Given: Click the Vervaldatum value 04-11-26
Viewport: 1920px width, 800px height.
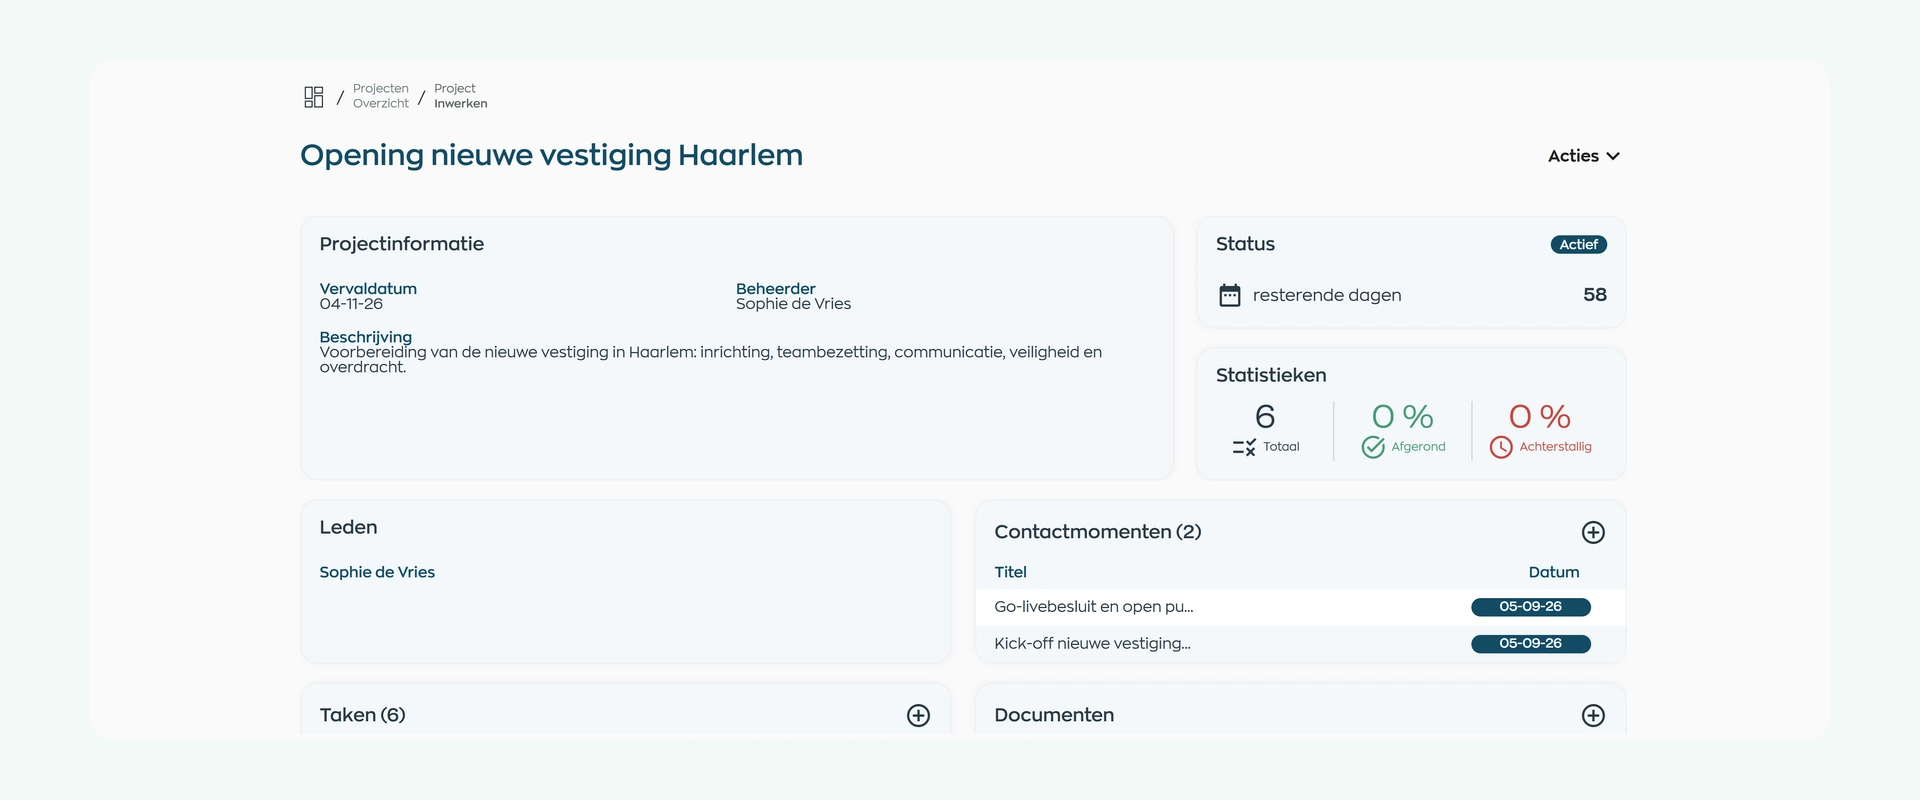Looking at the screenshot, I should 351,304.
